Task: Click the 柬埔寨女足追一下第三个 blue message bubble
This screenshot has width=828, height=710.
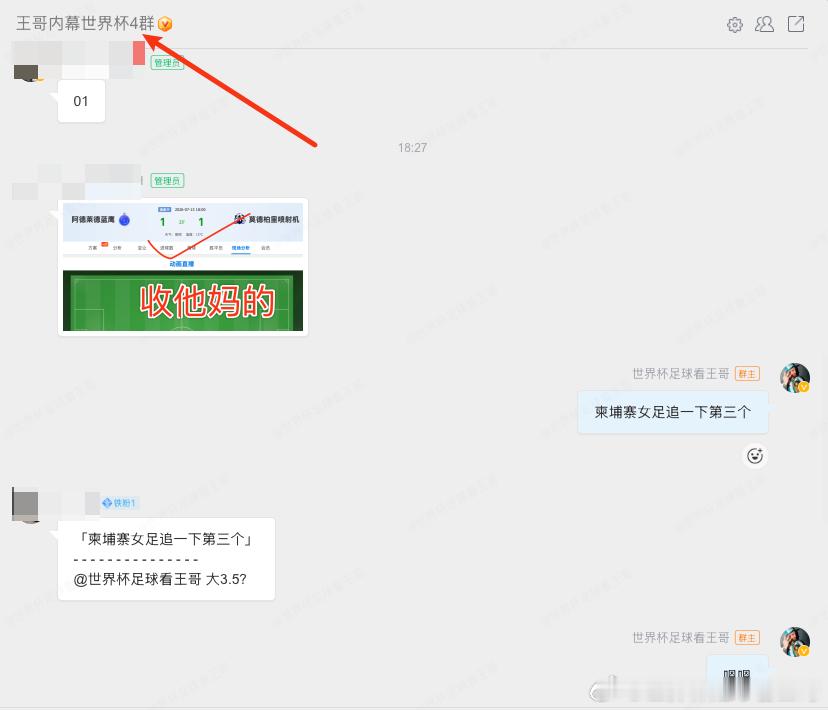Action: click(673, 412)
